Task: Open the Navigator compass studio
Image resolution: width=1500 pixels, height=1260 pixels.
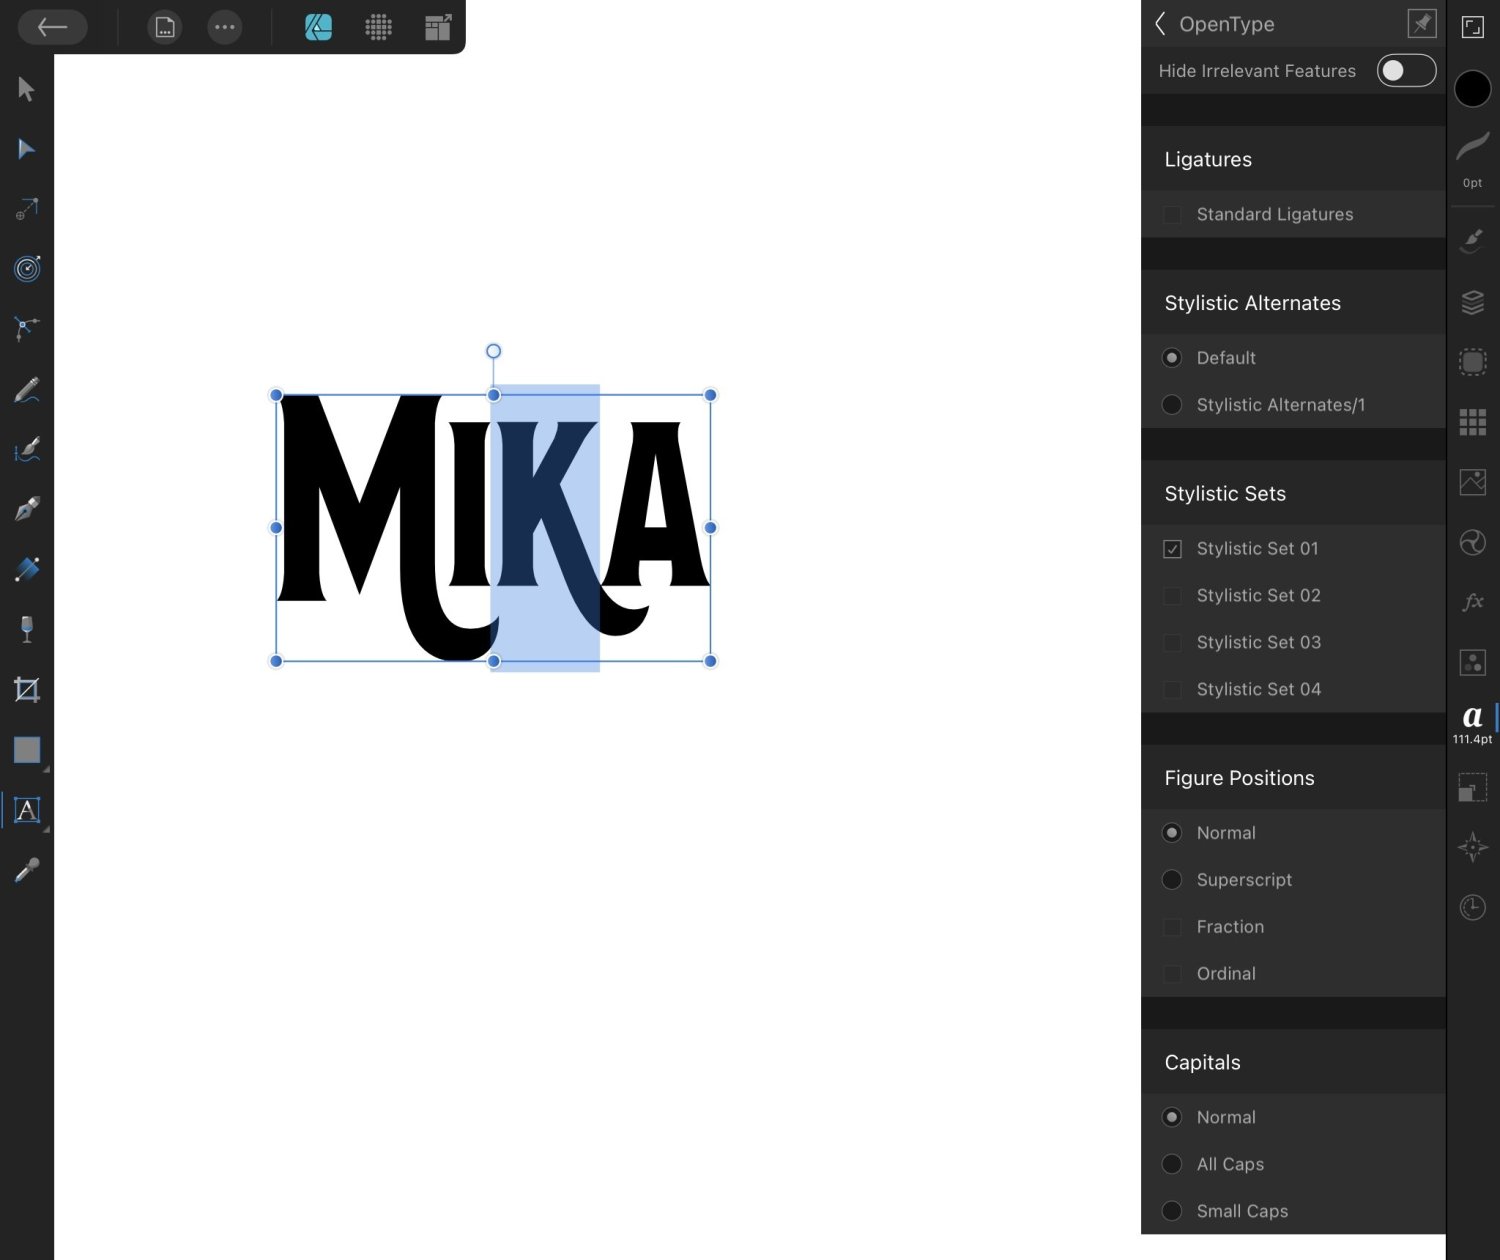Action: point(1472,847)
